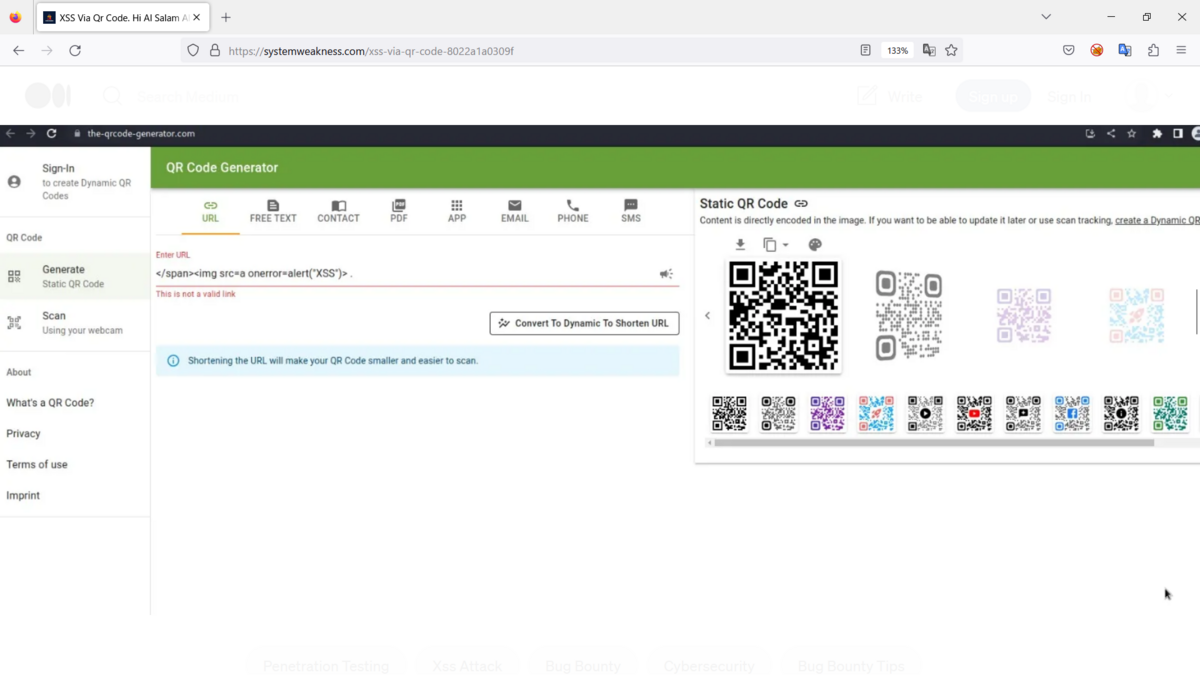1200x675 pixels.
Task: Select the large purple QR style preview
Action: point(1024,315)
